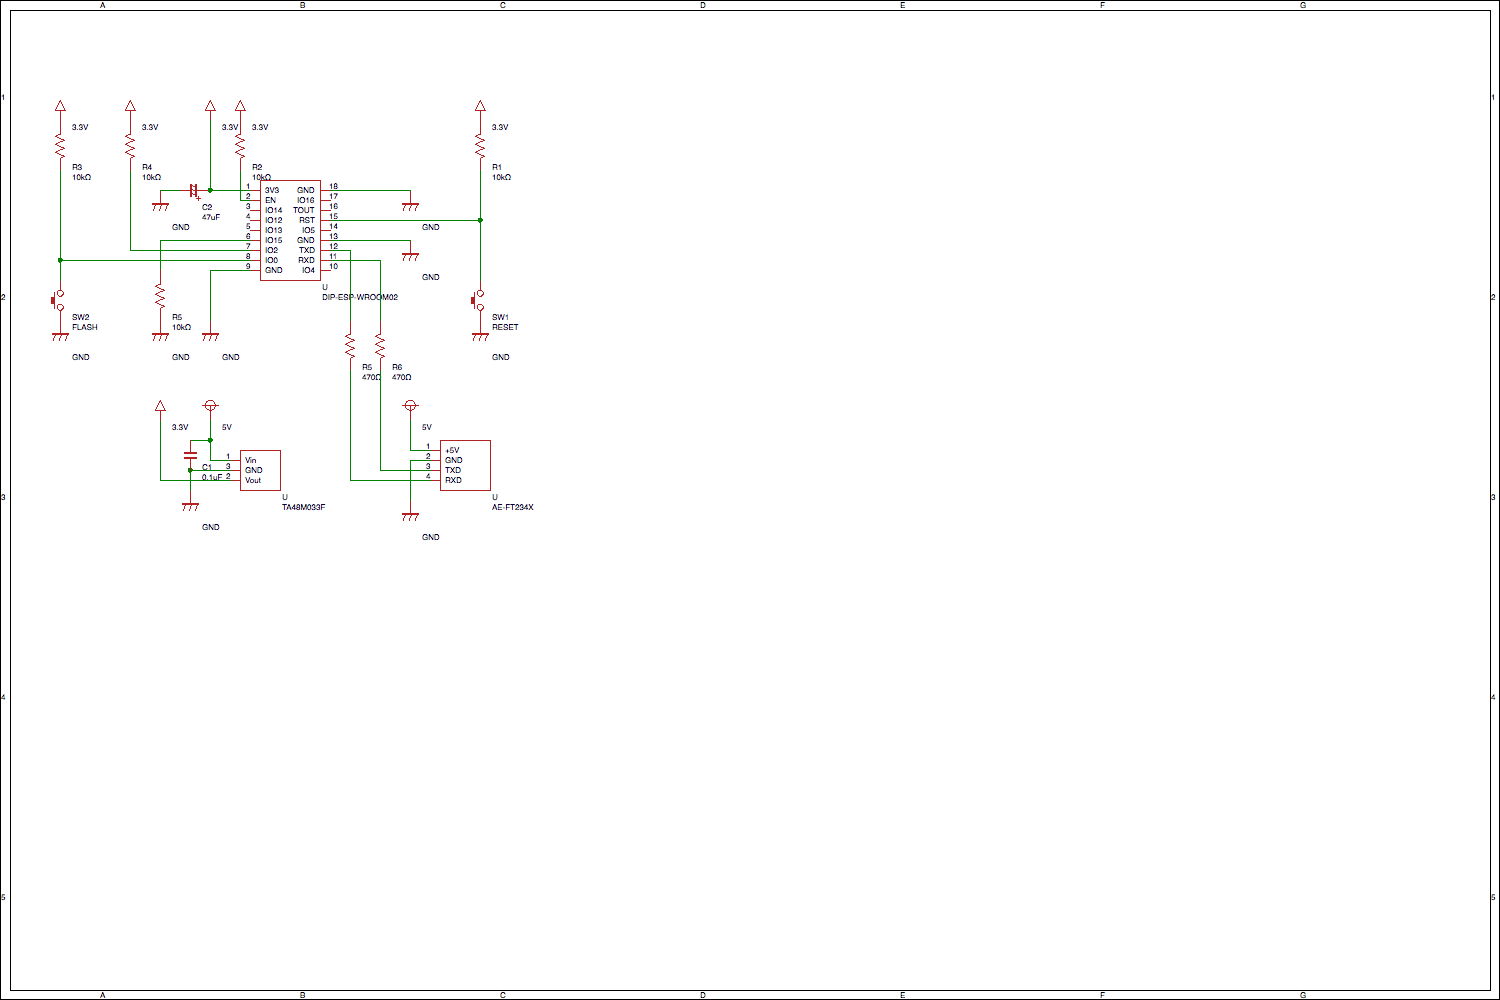Select the C2 47uF capacitor symbol
The height and width of the screenshot is (1000, 1500).
point(194,190)
